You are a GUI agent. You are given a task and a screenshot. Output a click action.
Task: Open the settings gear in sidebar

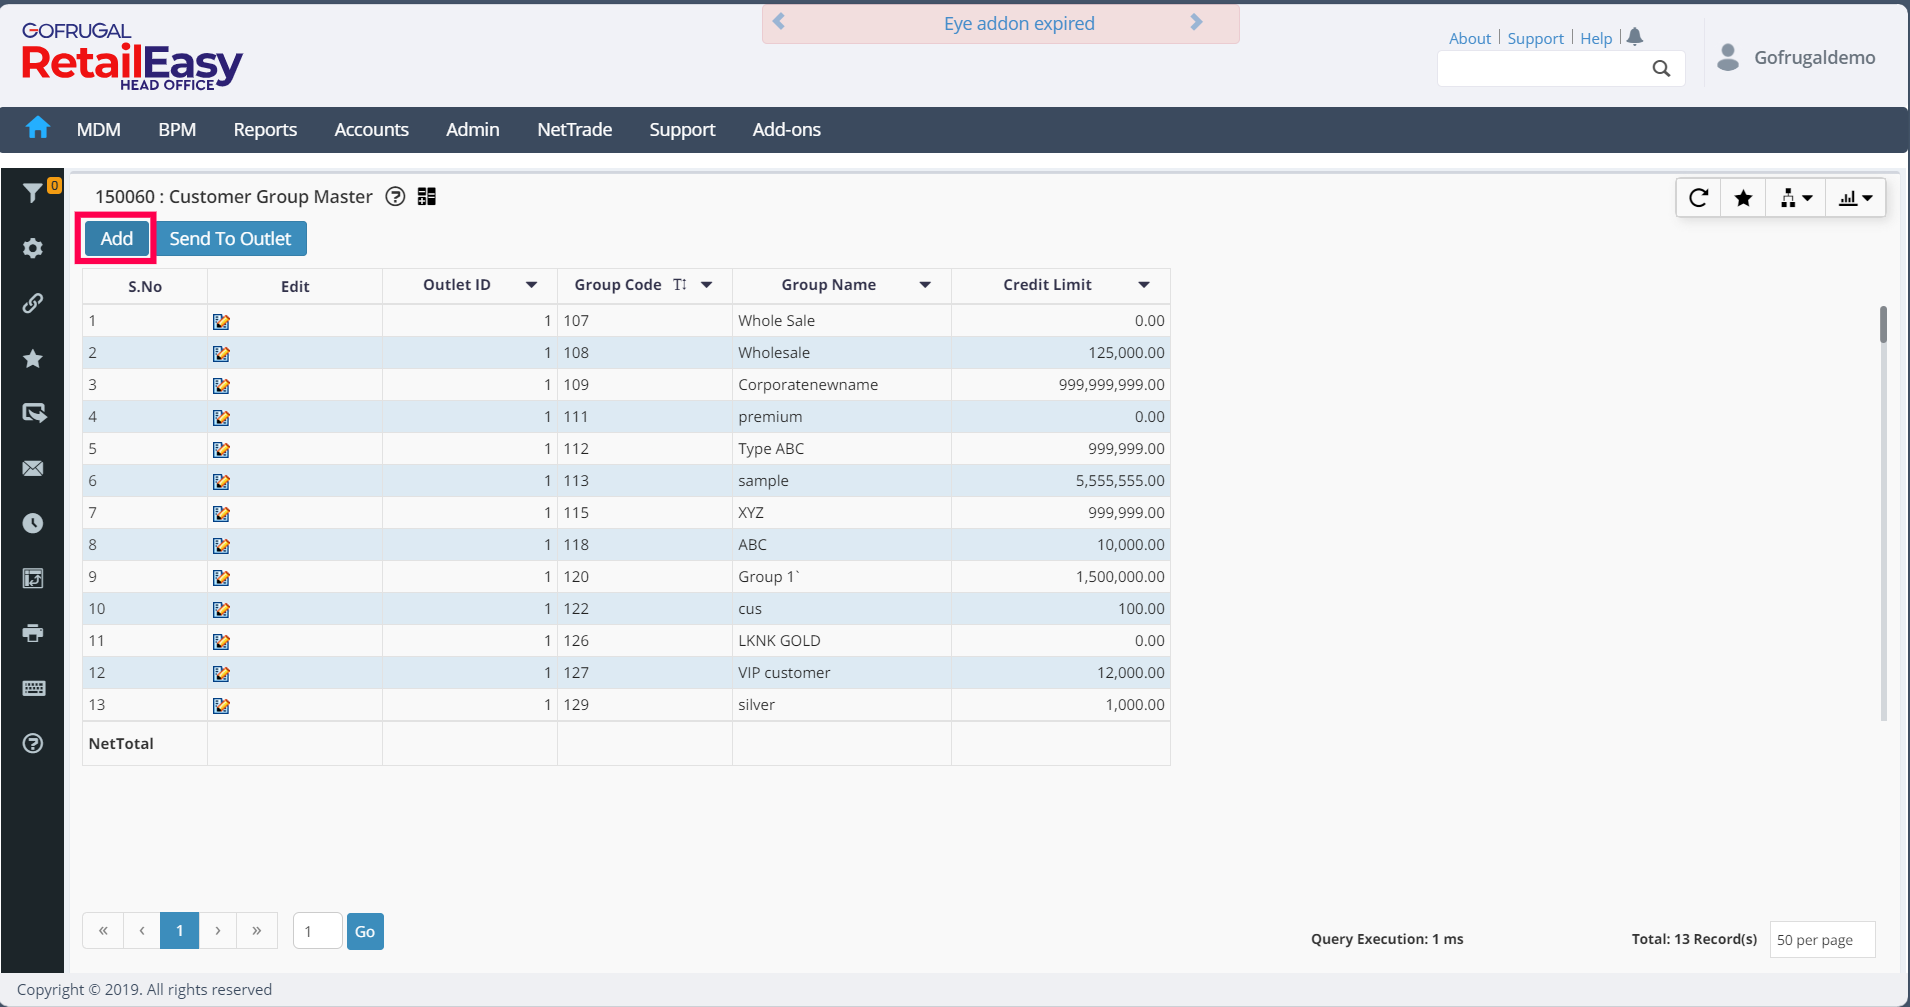pos(33,248)
